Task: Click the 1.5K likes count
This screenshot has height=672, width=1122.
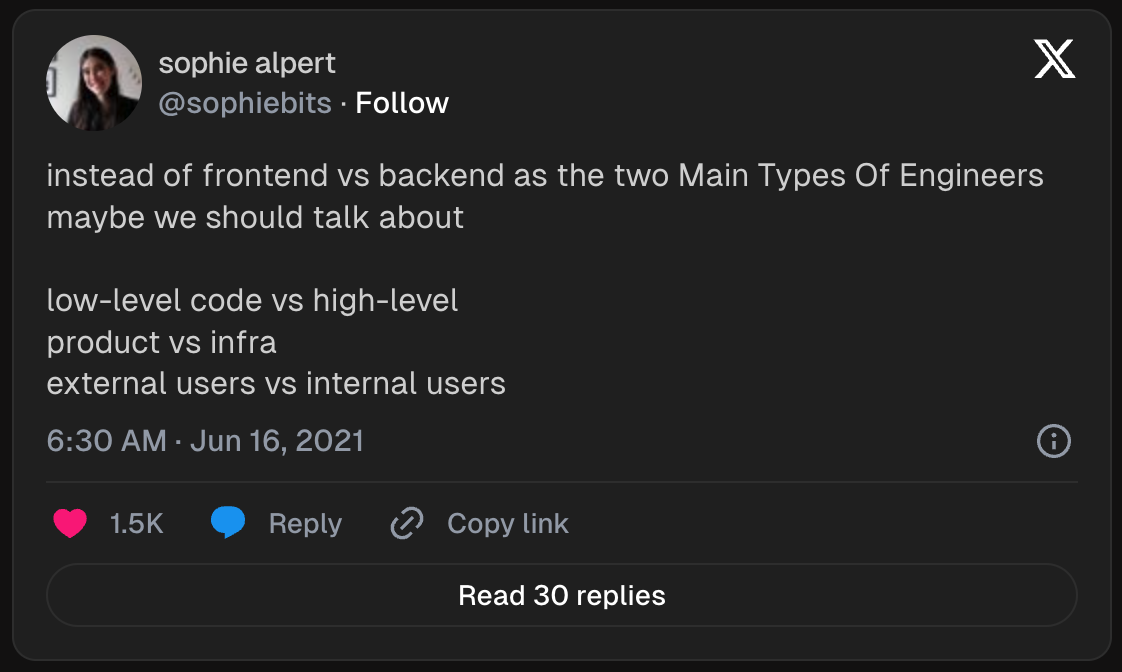Action: pos(137,524)
